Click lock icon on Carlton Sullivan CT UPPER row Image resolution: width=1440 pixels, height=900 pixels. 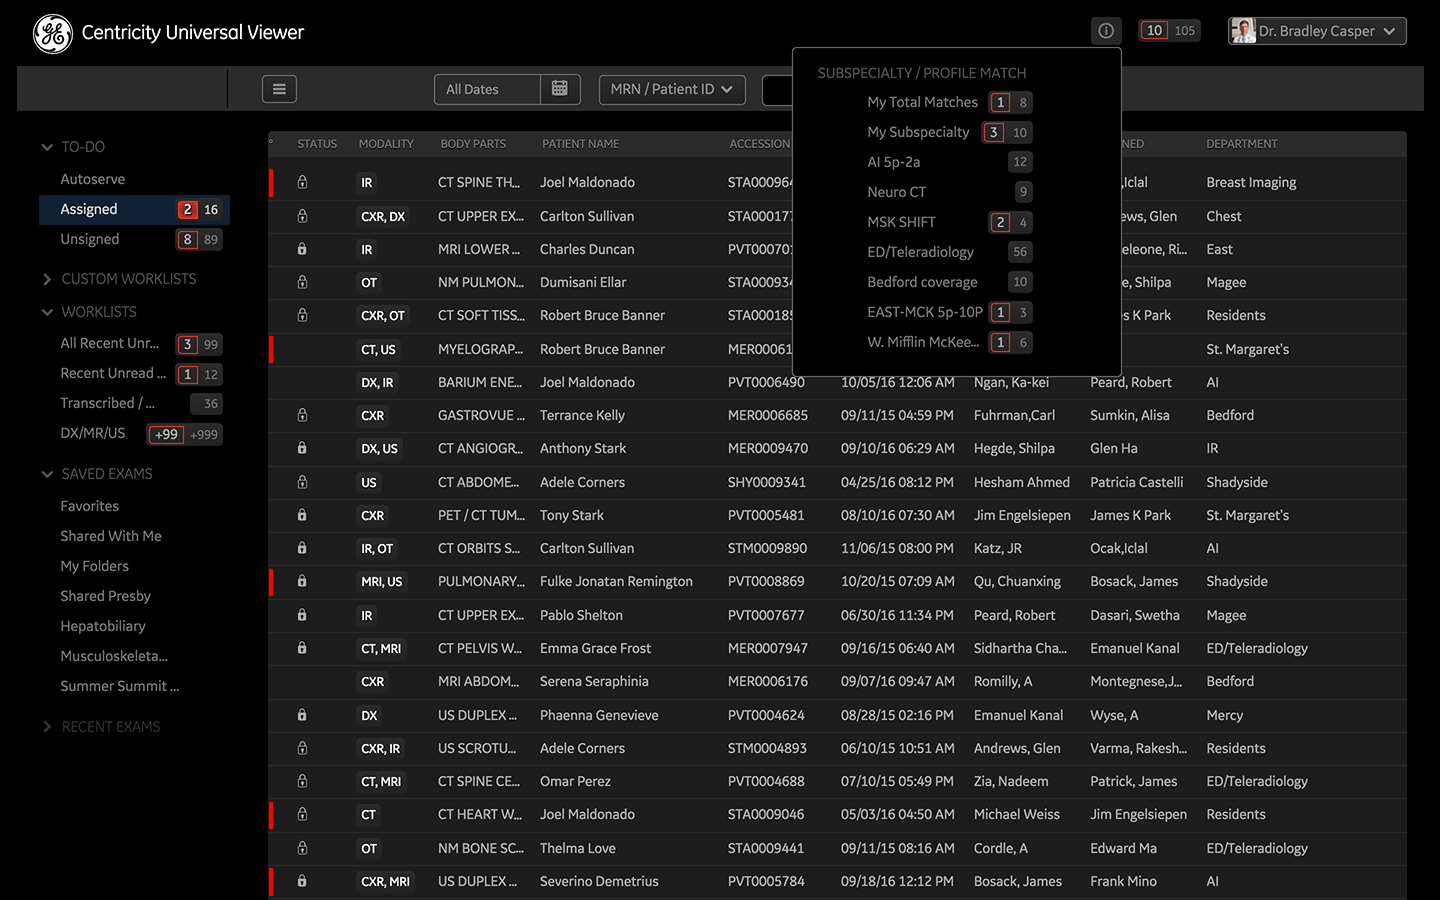[302, 216]
